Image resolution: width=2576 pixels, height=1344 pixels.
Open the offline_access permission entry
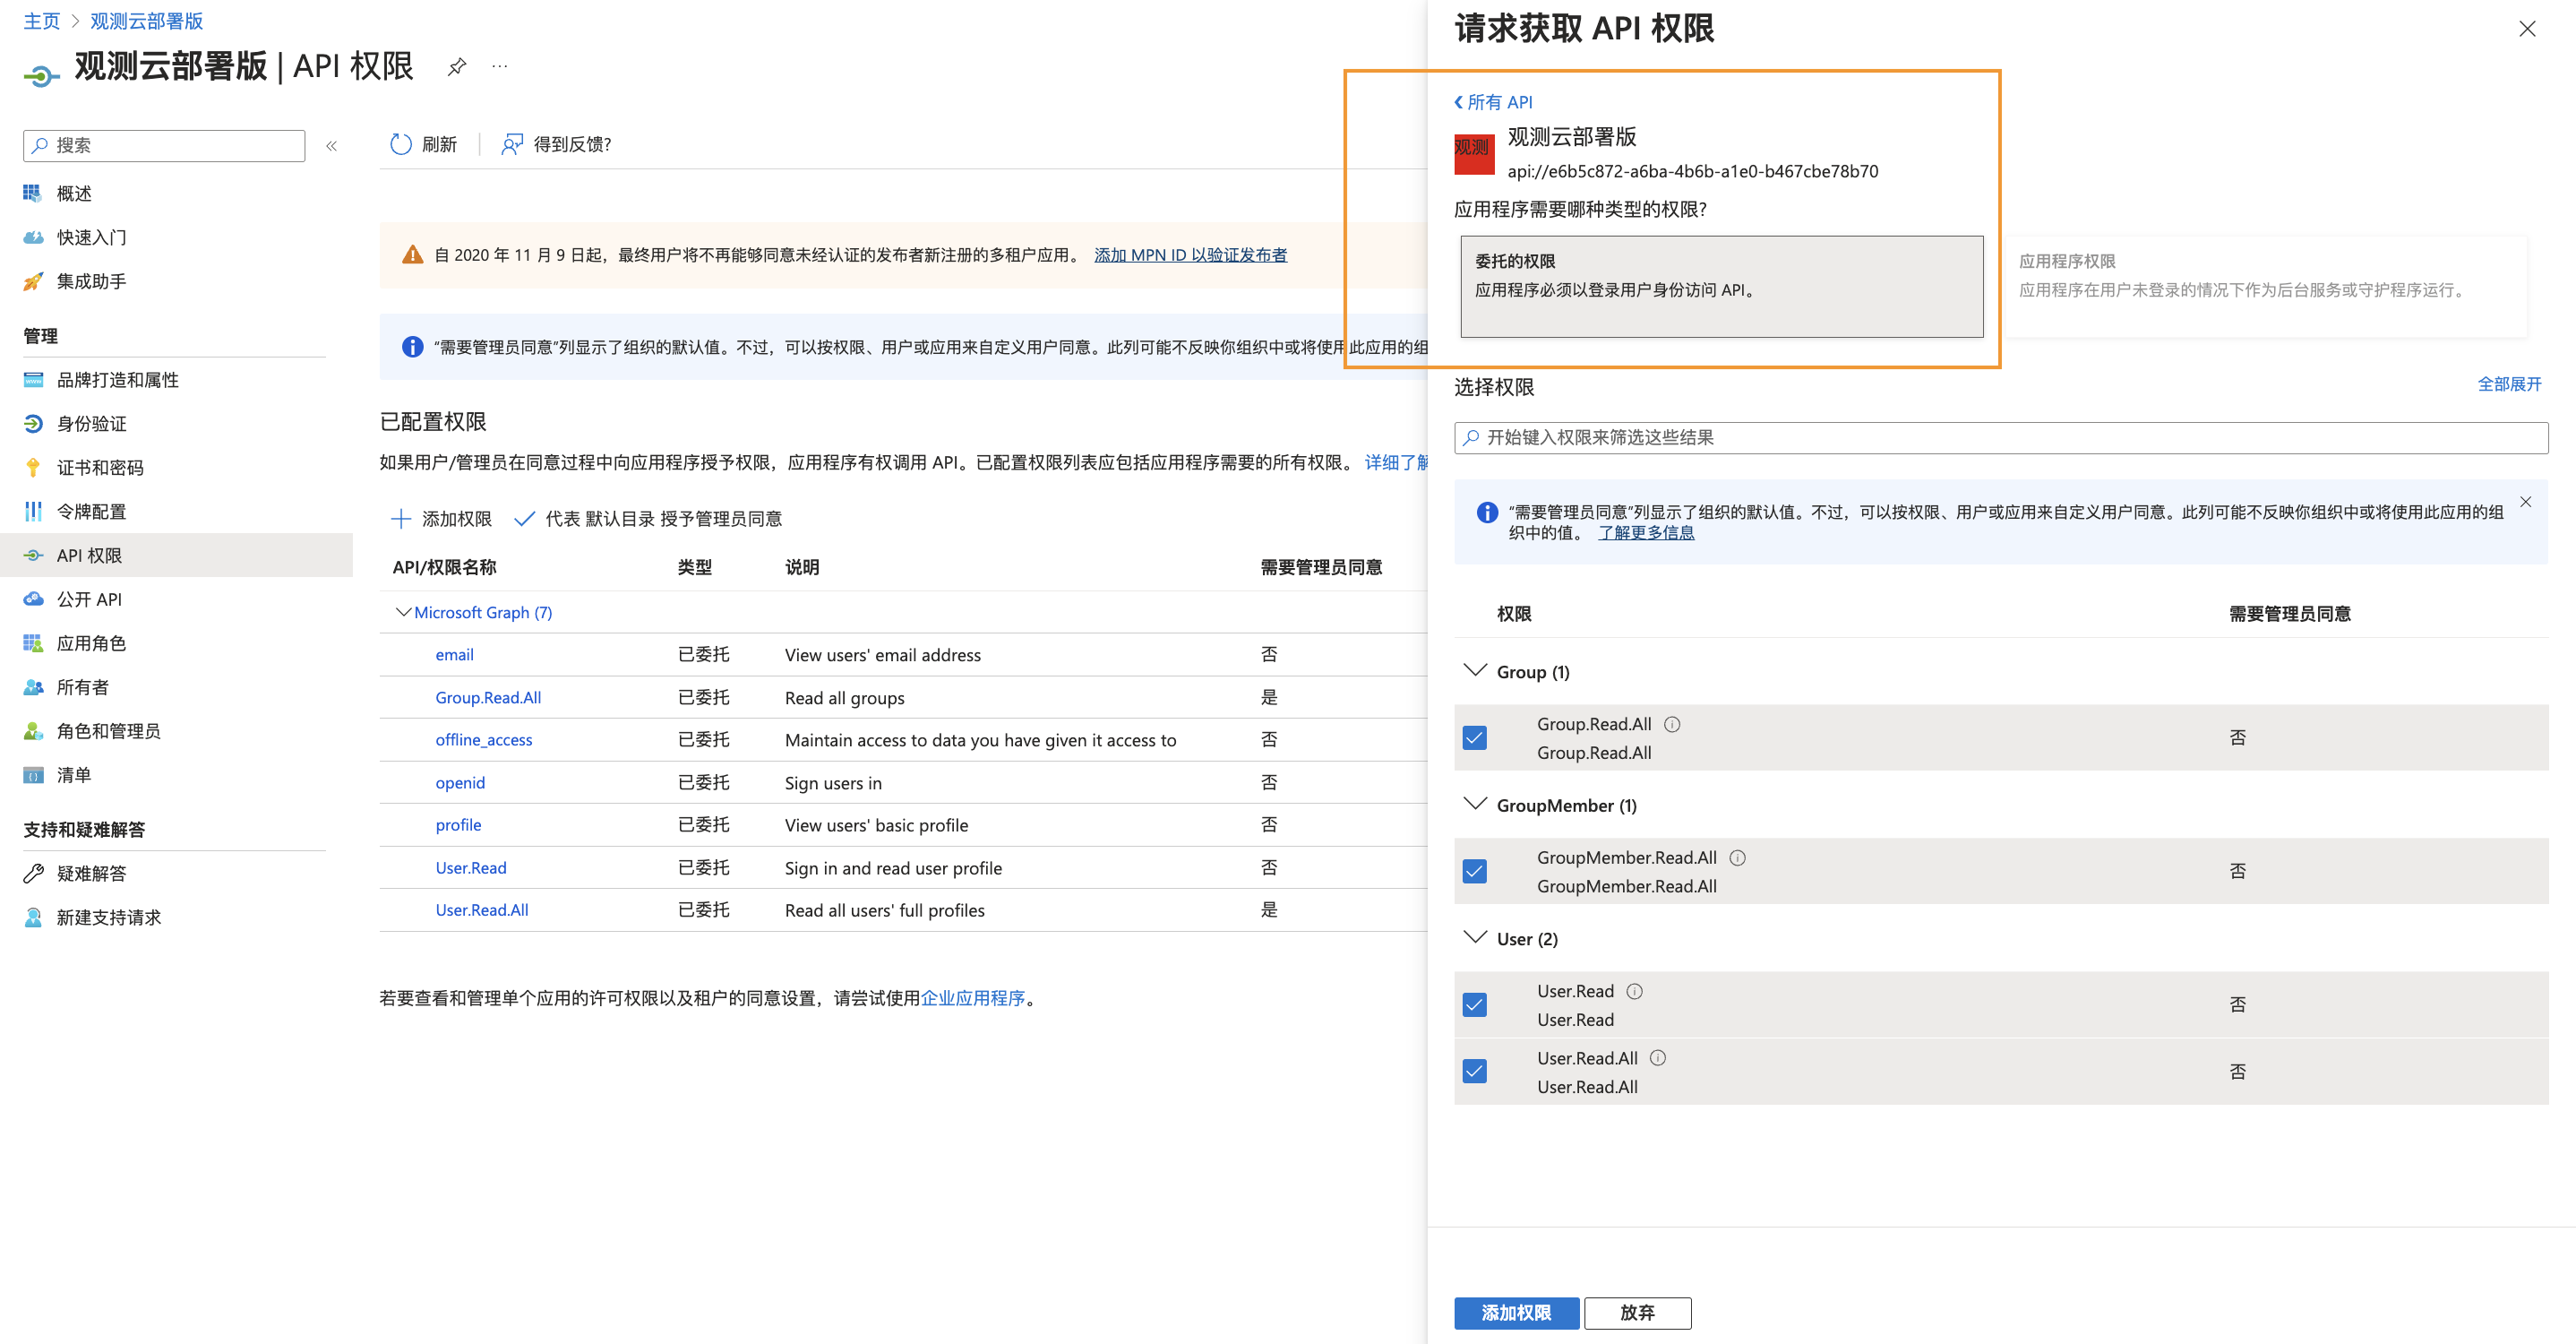tap(484, 740)
